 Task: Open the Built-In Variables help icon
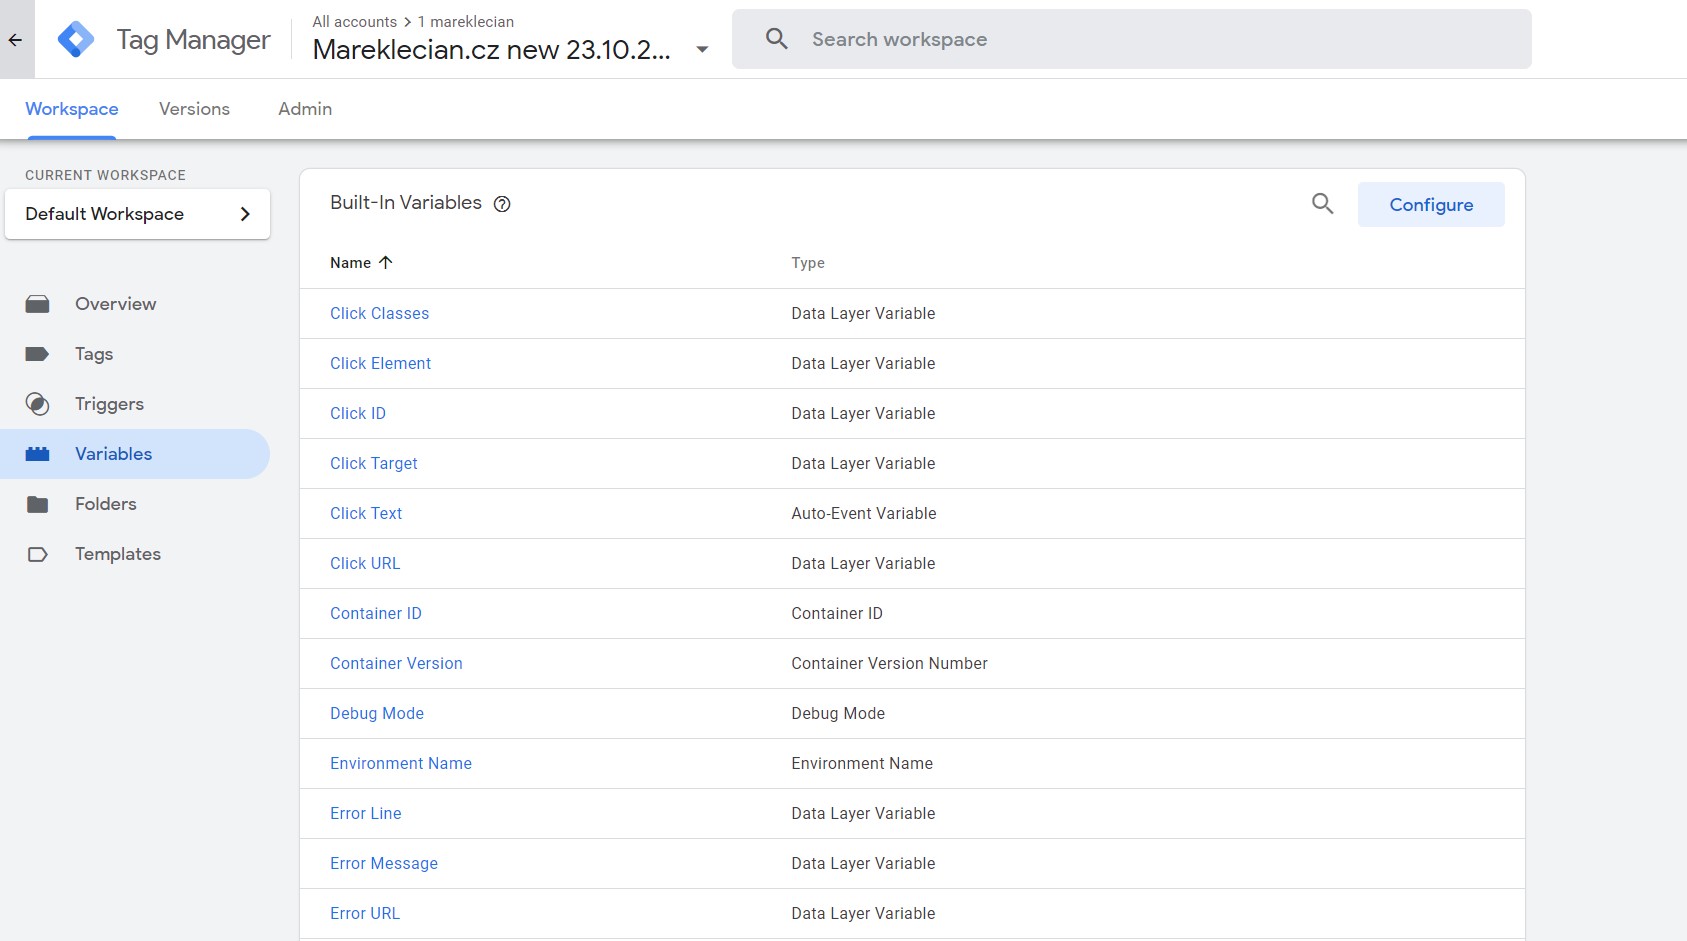pyautogui.click(x=502, y=204)
